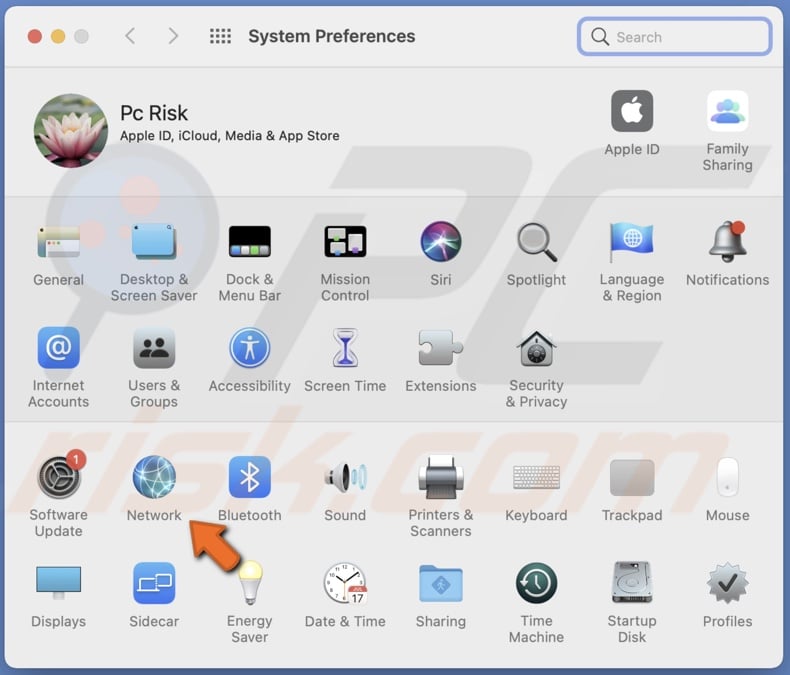Open Time Machine preferences
This screenshot has width=790, height=675.
[536, 584]
